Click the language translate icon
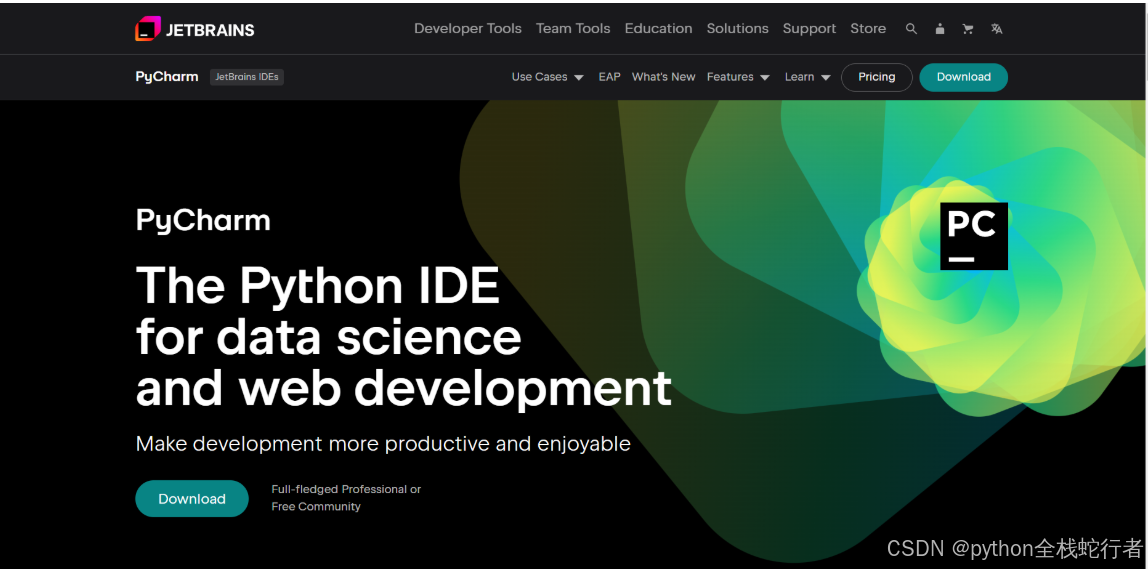Viewport: 1148px width, 569px height. (x=996, y=29)
